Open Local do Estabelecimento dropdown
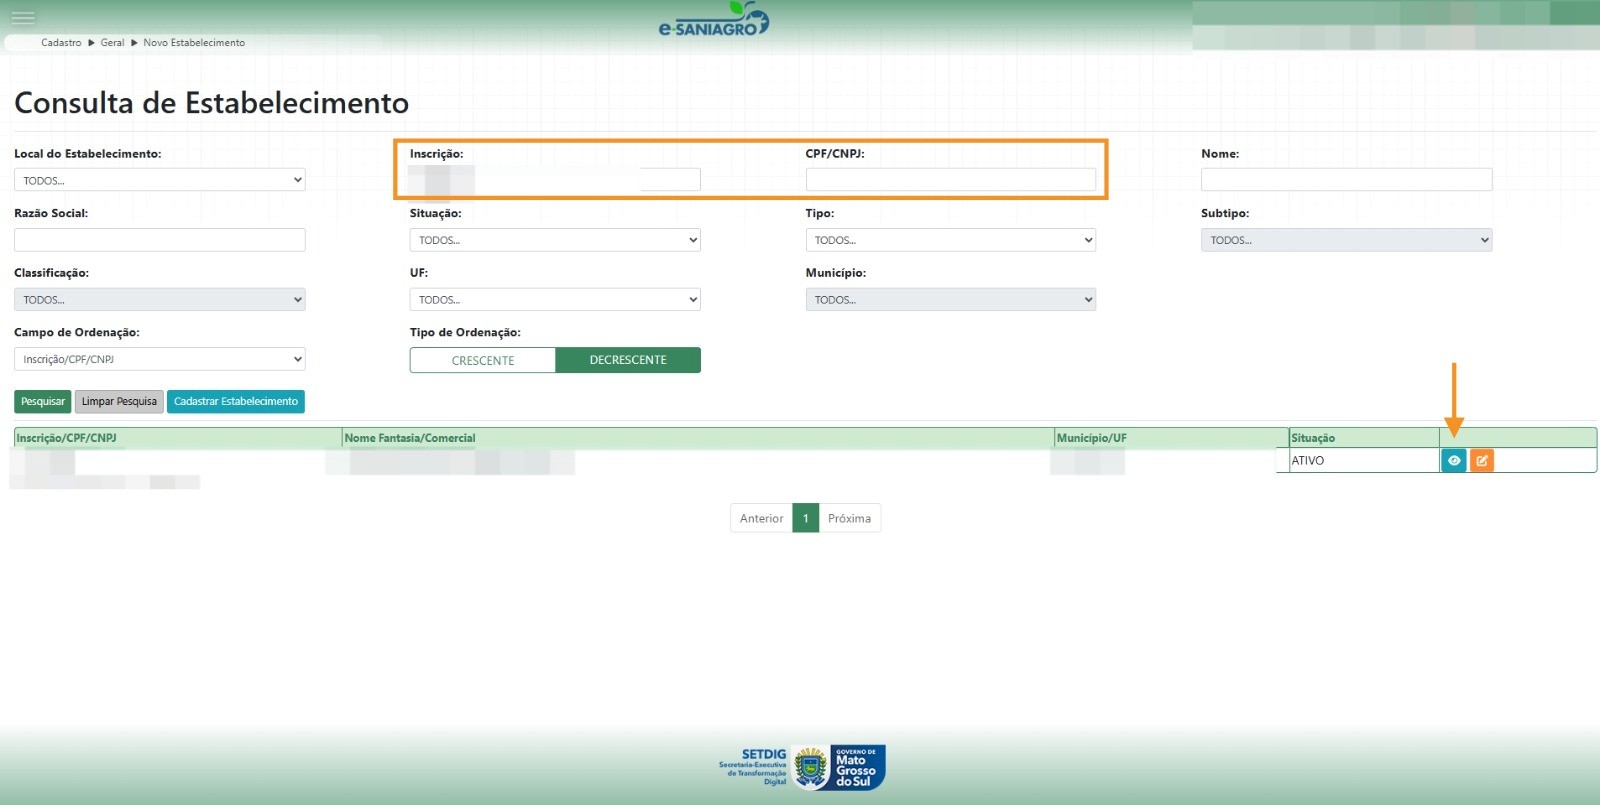Image resolution: width=1600 pixels, height=805 pixels. (x=160, y=180)
